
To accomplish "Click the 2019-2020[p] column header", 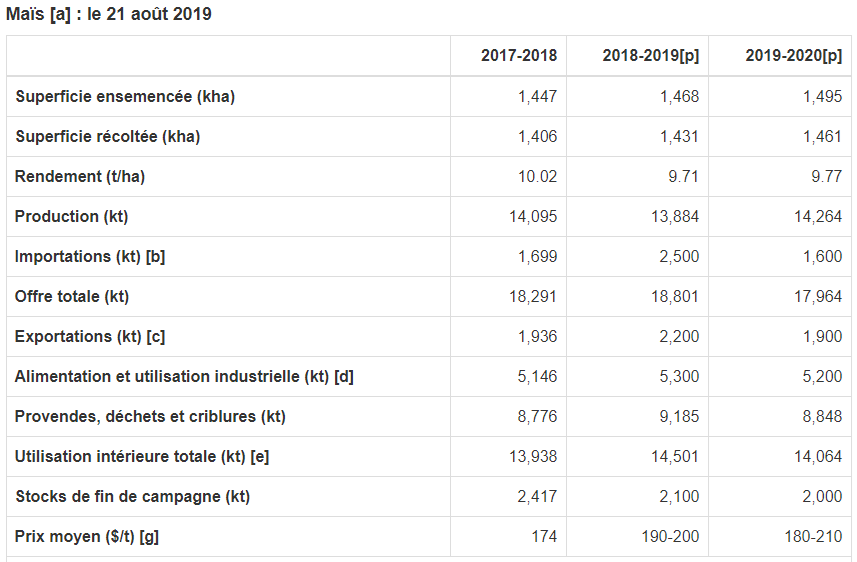I will point(793,56).
